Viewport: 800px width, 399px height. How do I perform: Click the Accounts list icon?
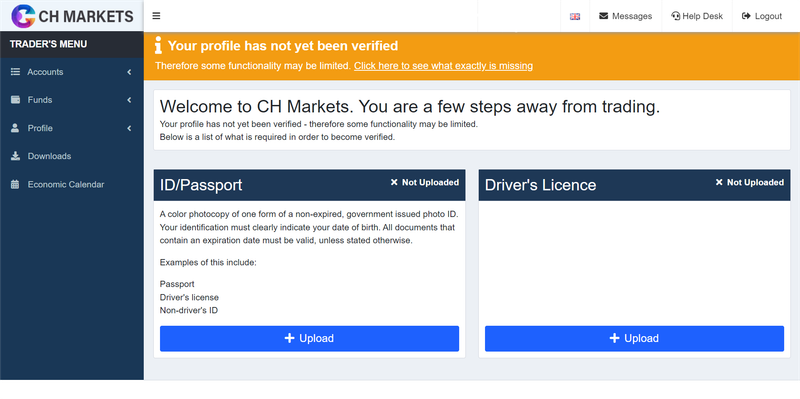coord(15,72)
